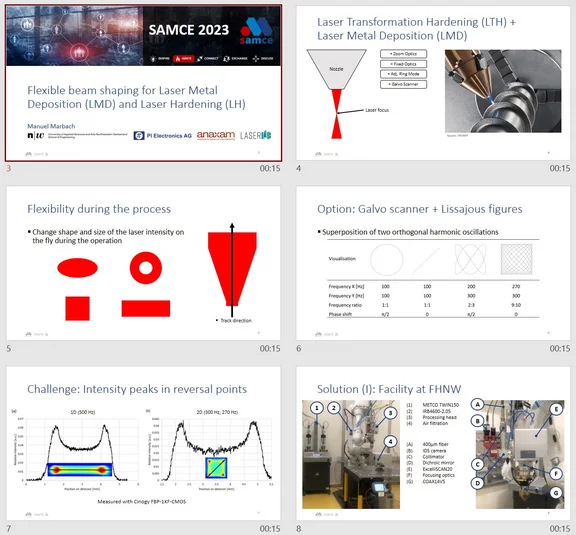576x535 pixels.
Task: Click the red ring shape on slide 5
Action: coord(146,268)
